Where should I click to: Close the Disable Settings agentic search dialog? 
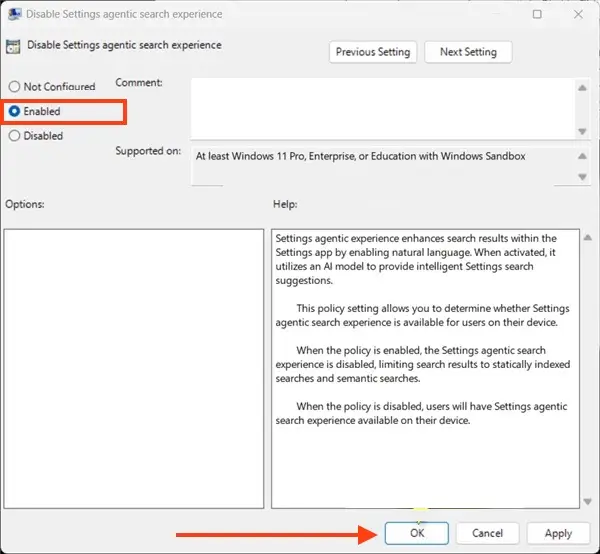(x=579, y=14)
